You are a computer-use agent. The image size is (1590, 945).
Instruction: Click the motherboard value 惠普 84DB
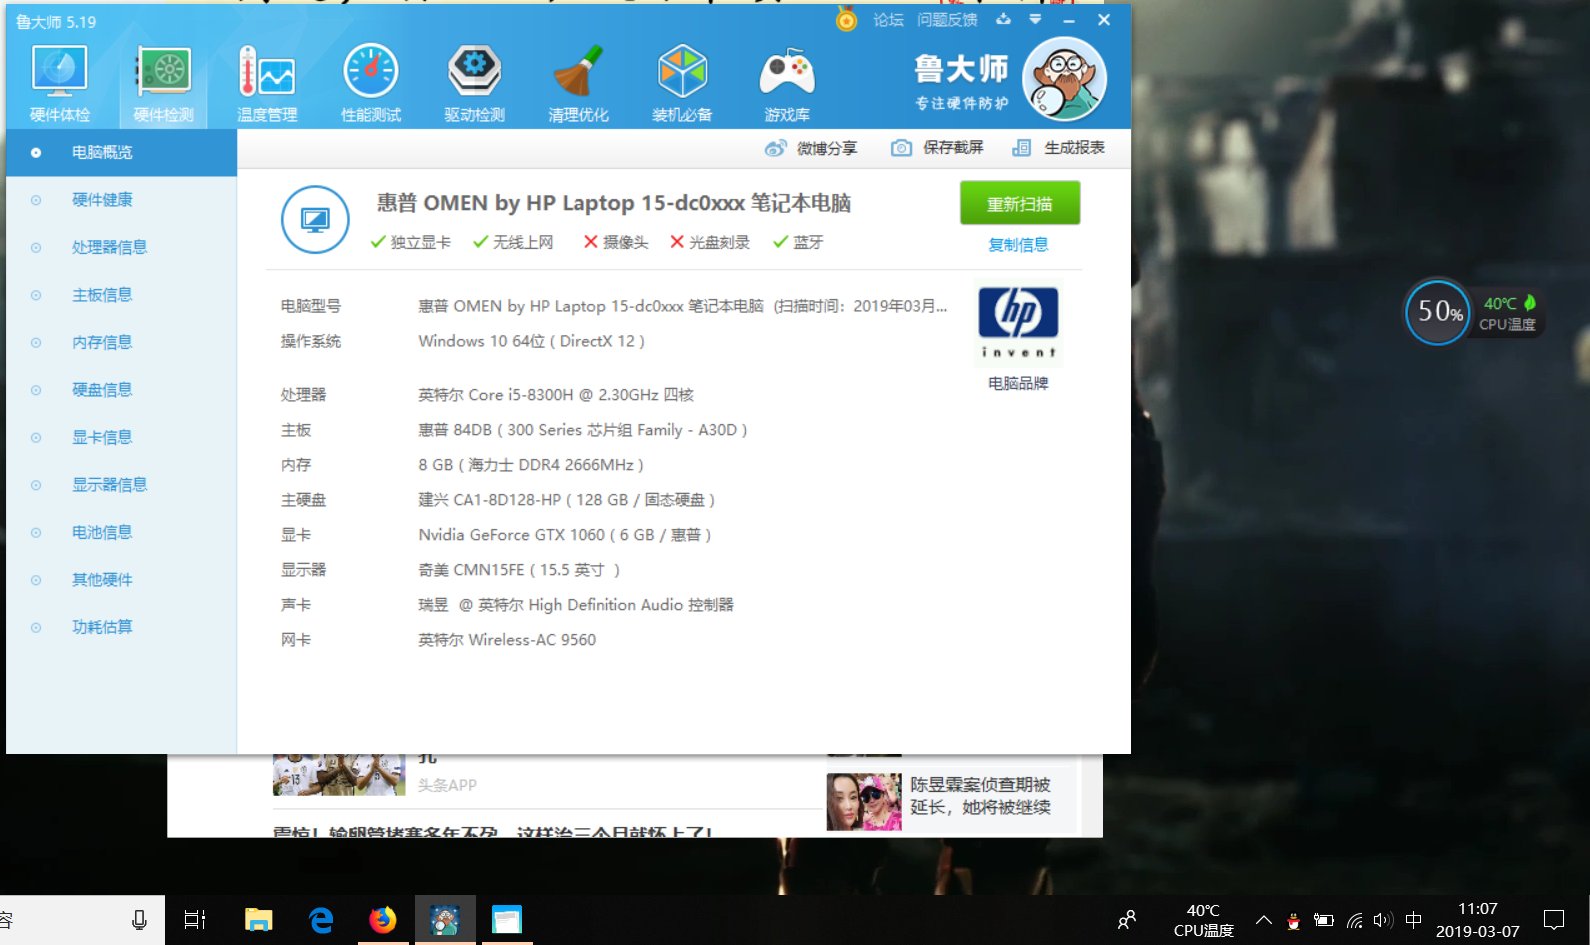(583, 430)
